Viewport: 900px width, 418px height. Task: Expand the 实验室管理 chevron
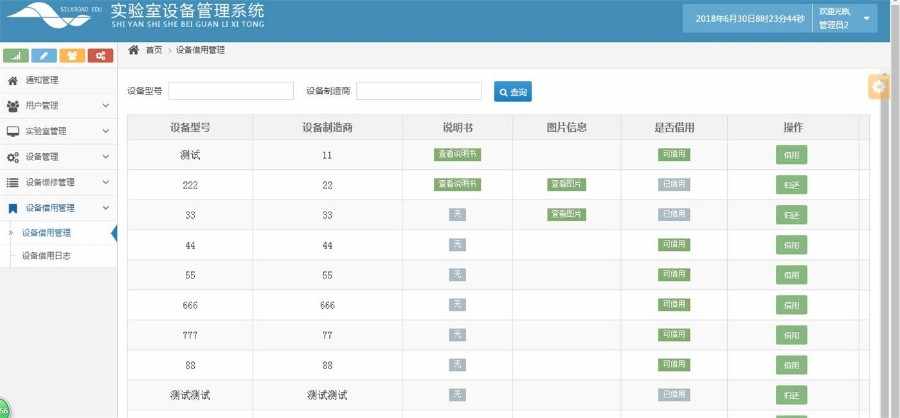(106, 131)
